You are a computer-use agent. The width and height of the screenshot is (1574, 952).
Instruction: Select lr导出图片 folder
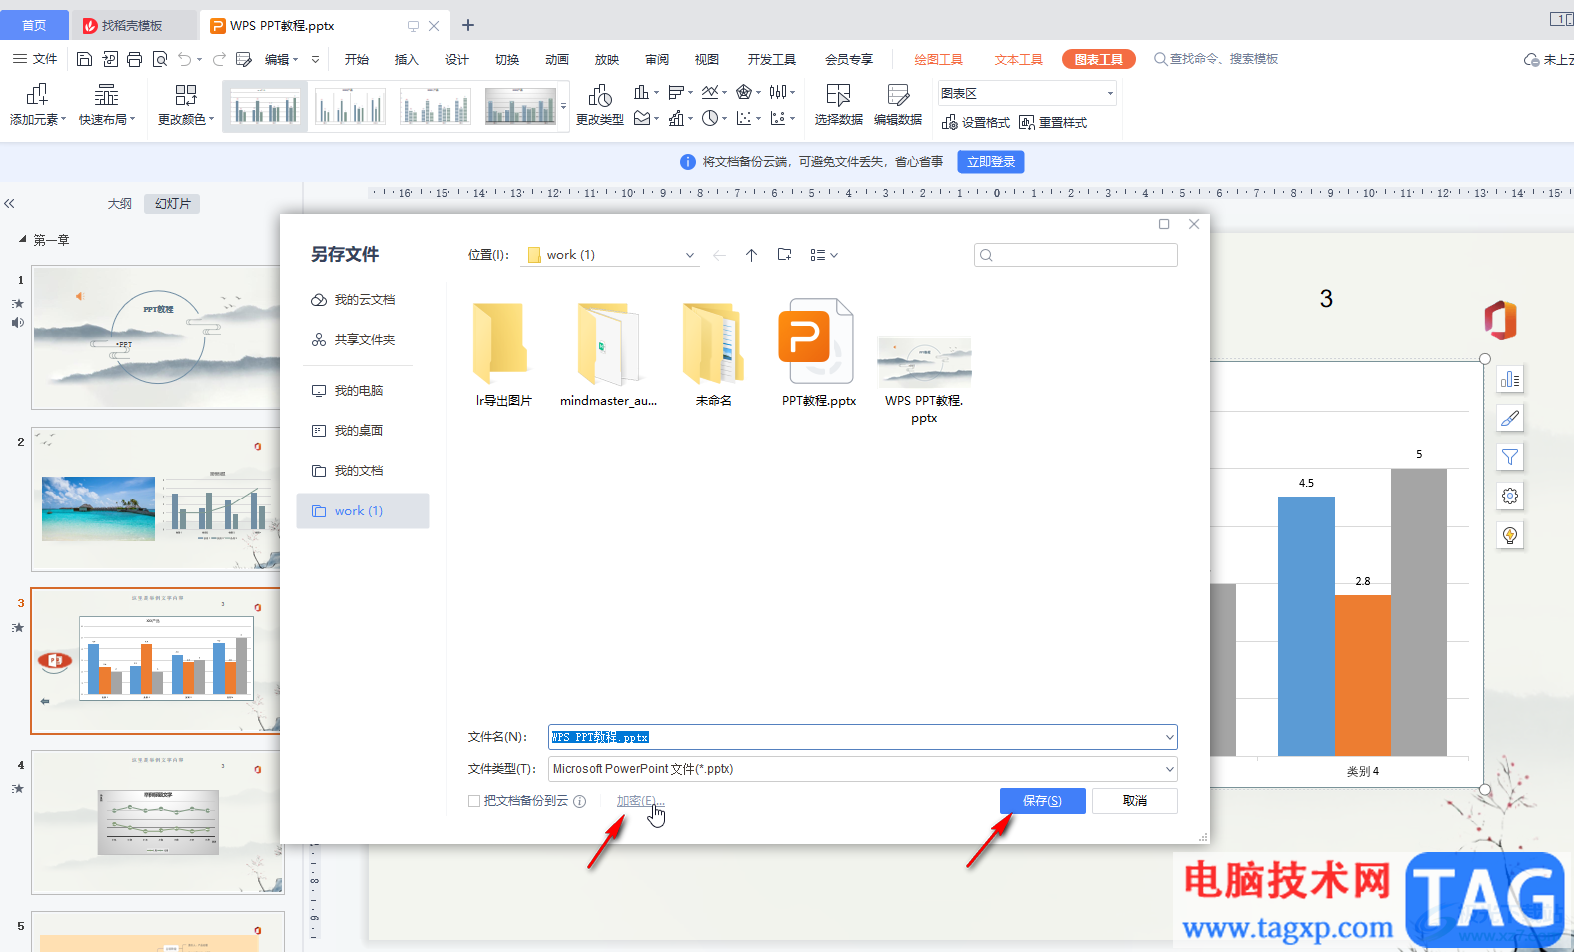(503, 353)
